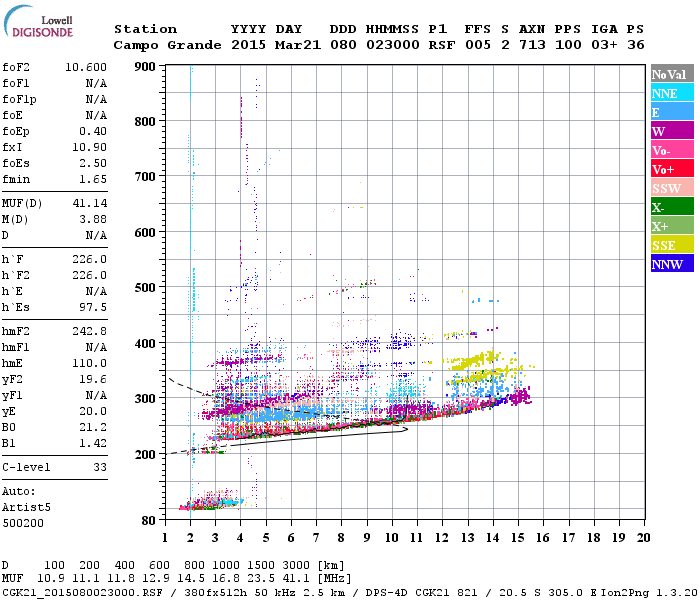Click the E blue legend swatch
The image size is (700, 600).
click(672, 112)
